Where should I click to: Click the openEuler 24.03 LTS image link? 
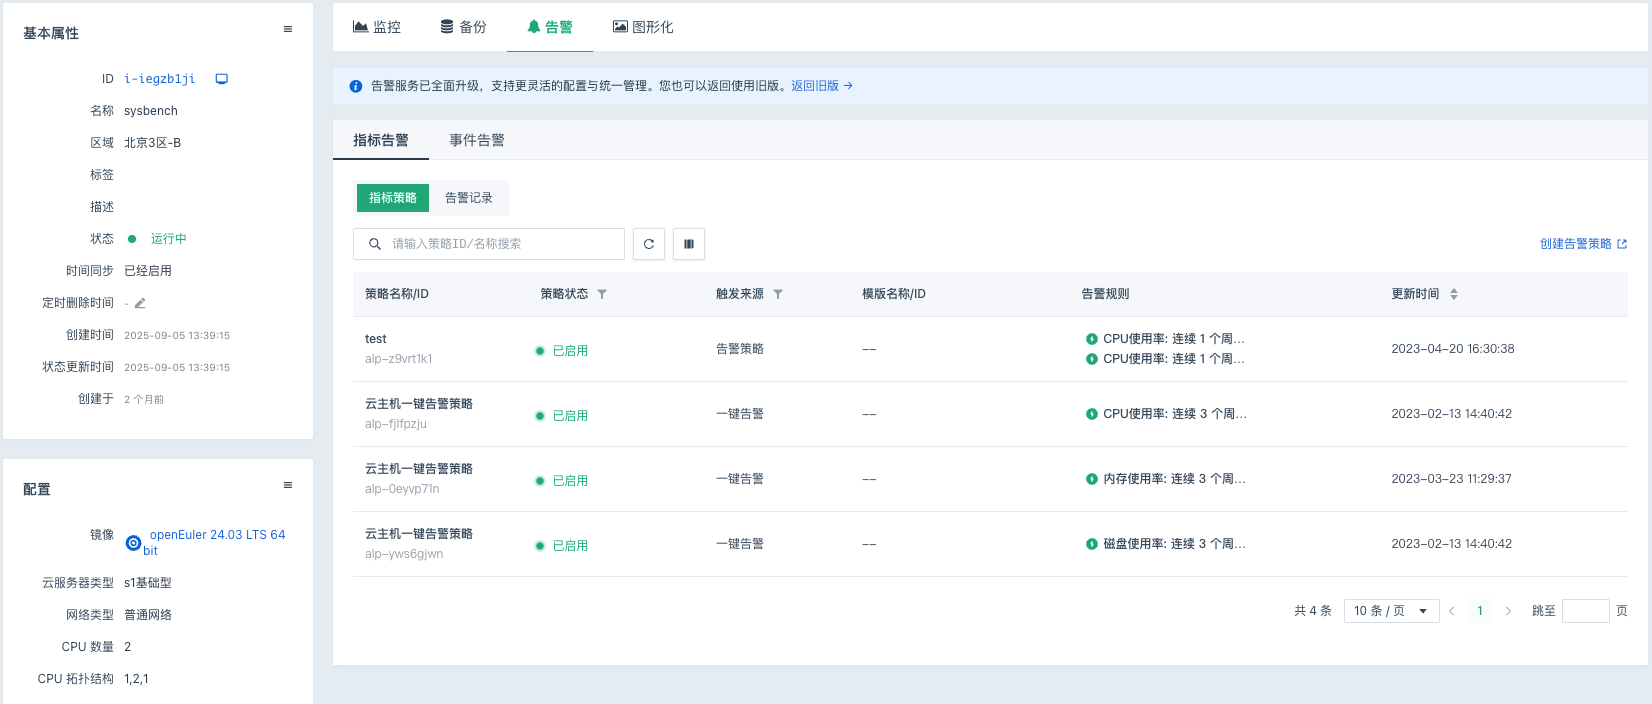[217, 535]
